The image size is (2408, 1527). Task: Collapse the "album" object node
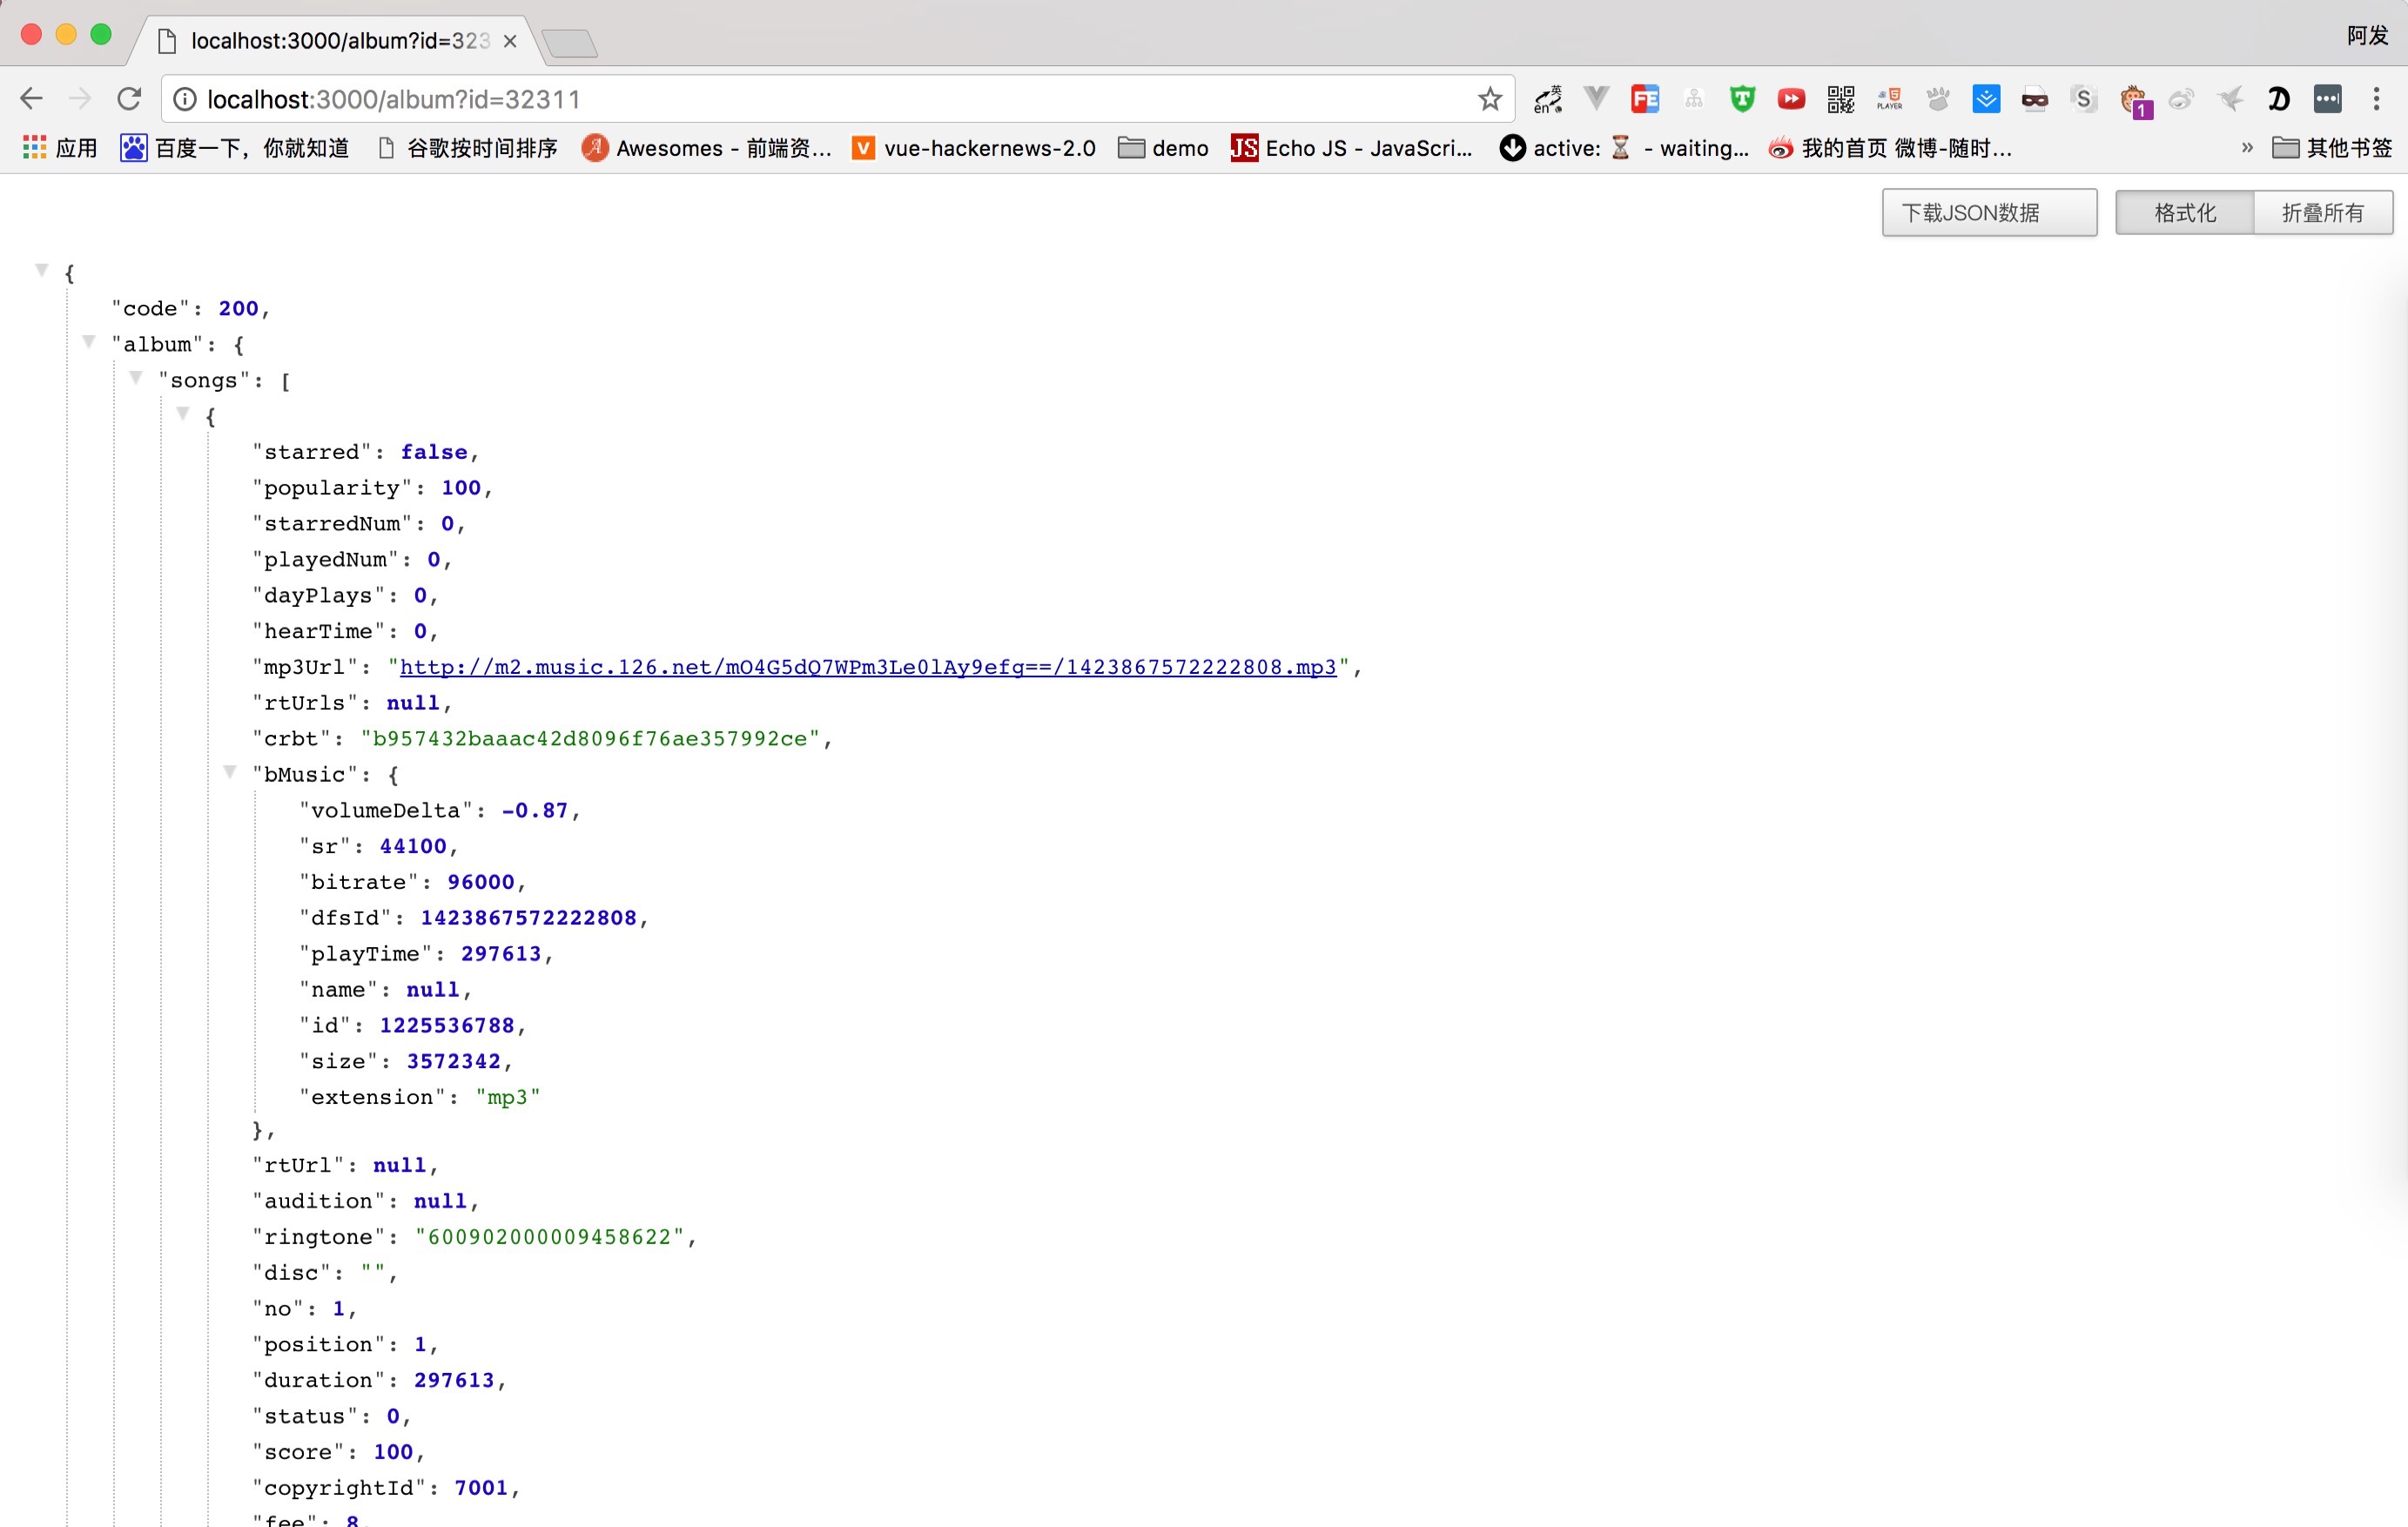pyautogui.click(x=89, y=342)
